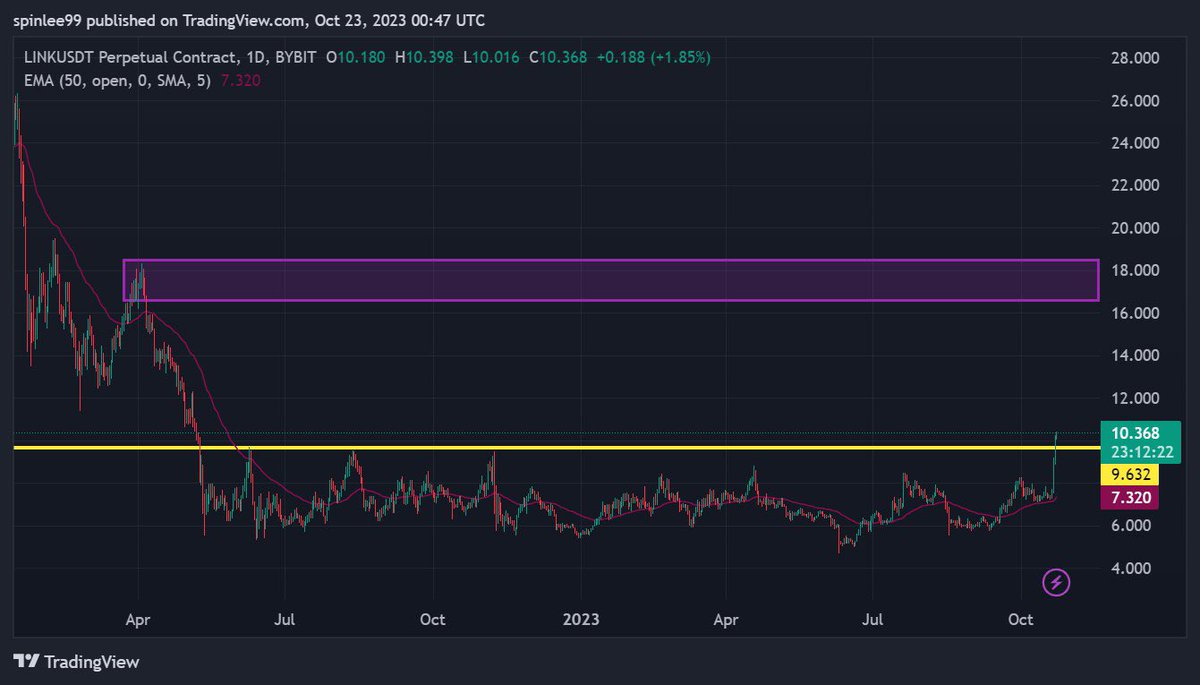Click the spinlee99 author attribution text
This screenshot has width=1200, height=685.
click(45, 20)
